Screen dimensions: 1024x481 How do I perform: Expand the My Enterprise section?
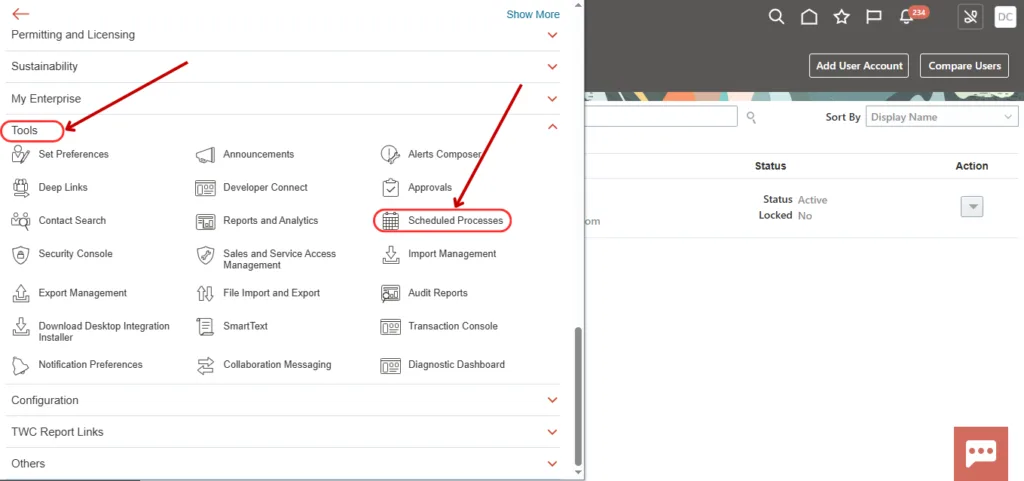click(x=552, y=99)
